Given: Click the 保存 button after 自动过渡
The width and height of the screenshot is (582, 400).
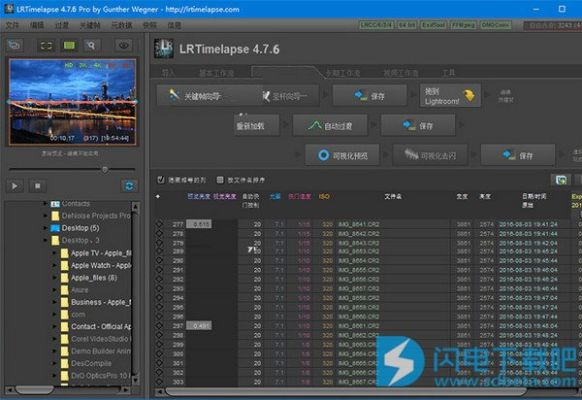Looking at the screenshot, I should tap(418, 126).
